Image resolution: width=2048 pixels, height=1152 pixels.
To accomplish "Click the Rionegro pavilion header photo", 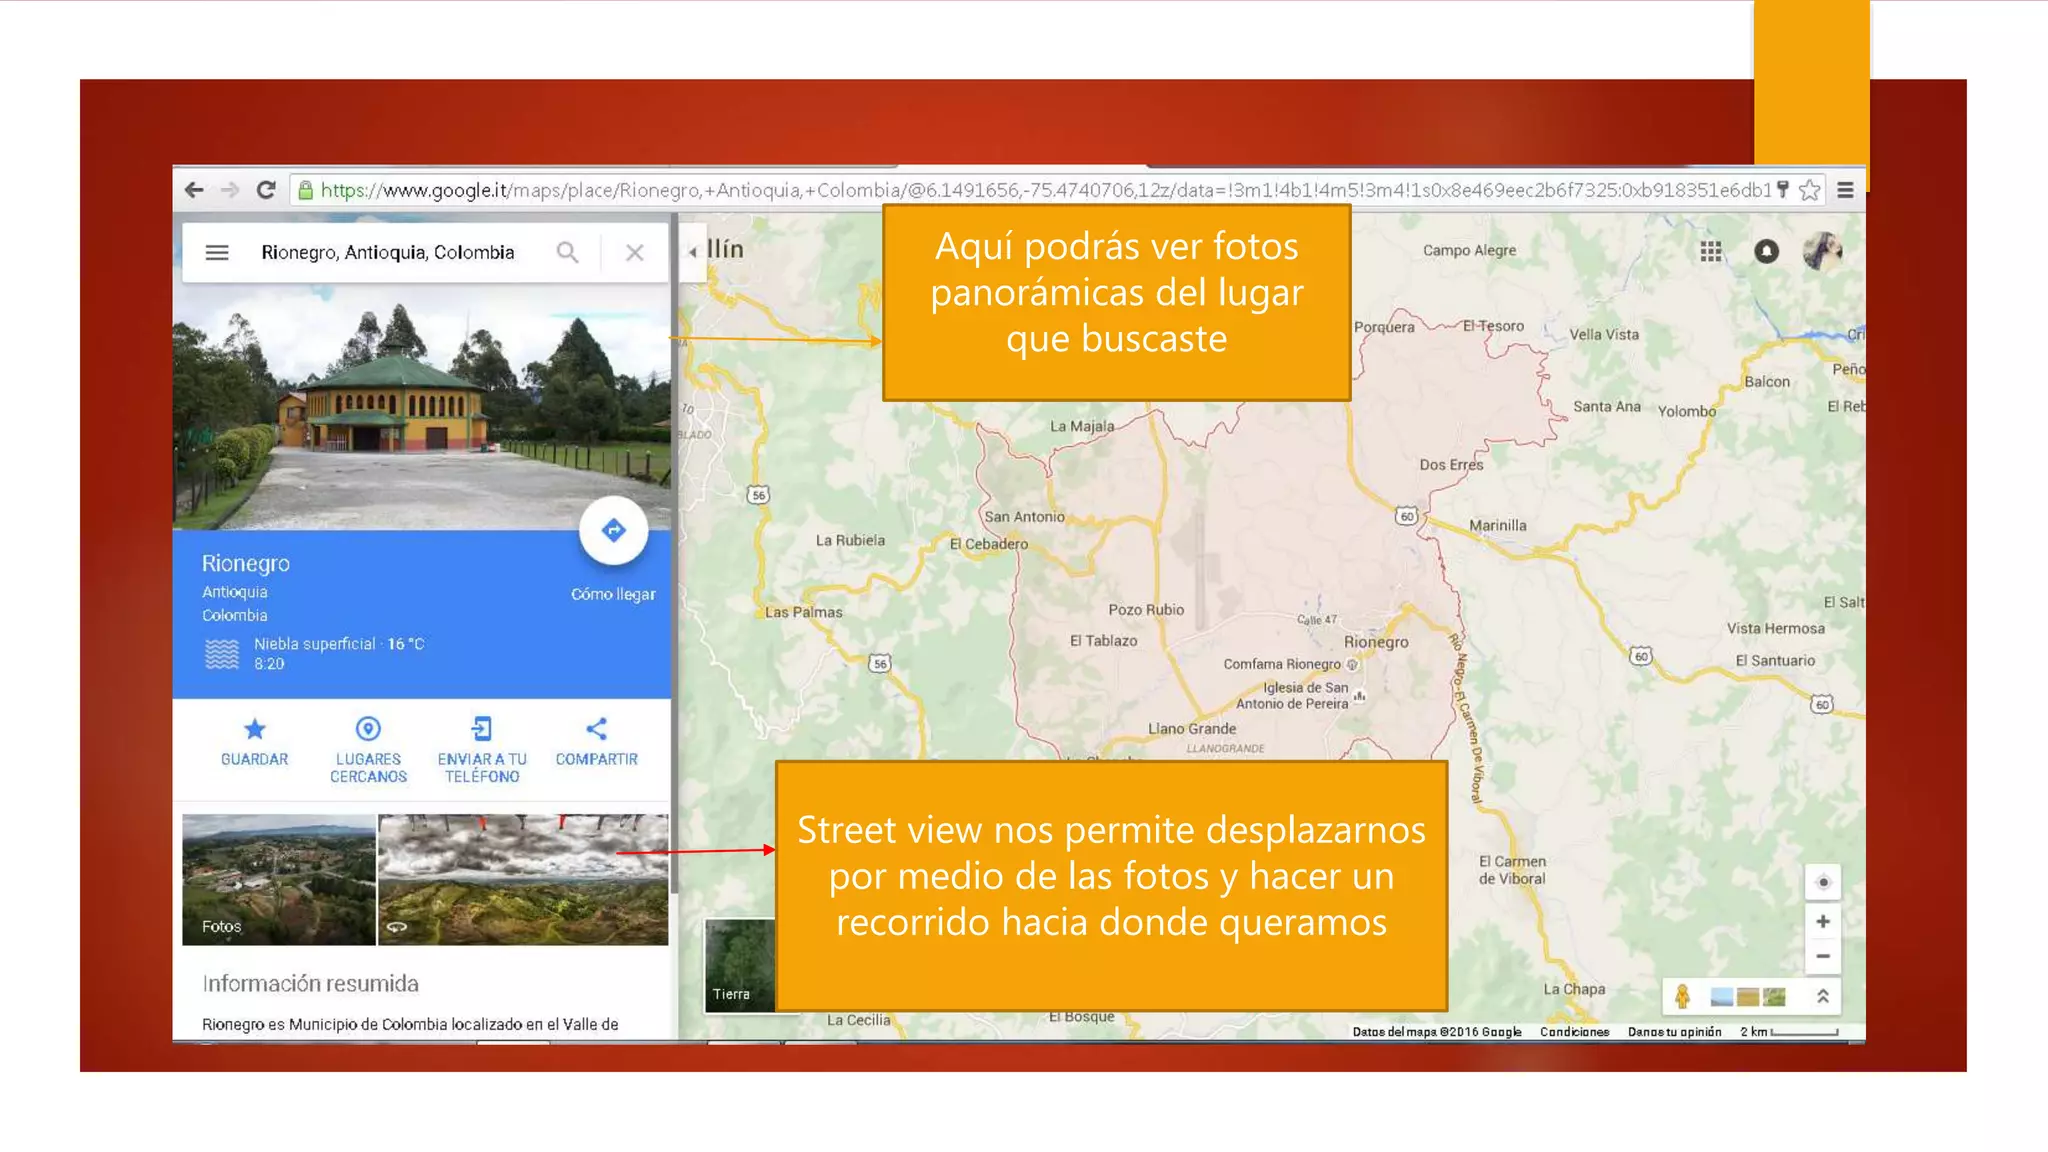I will (421, 408).
